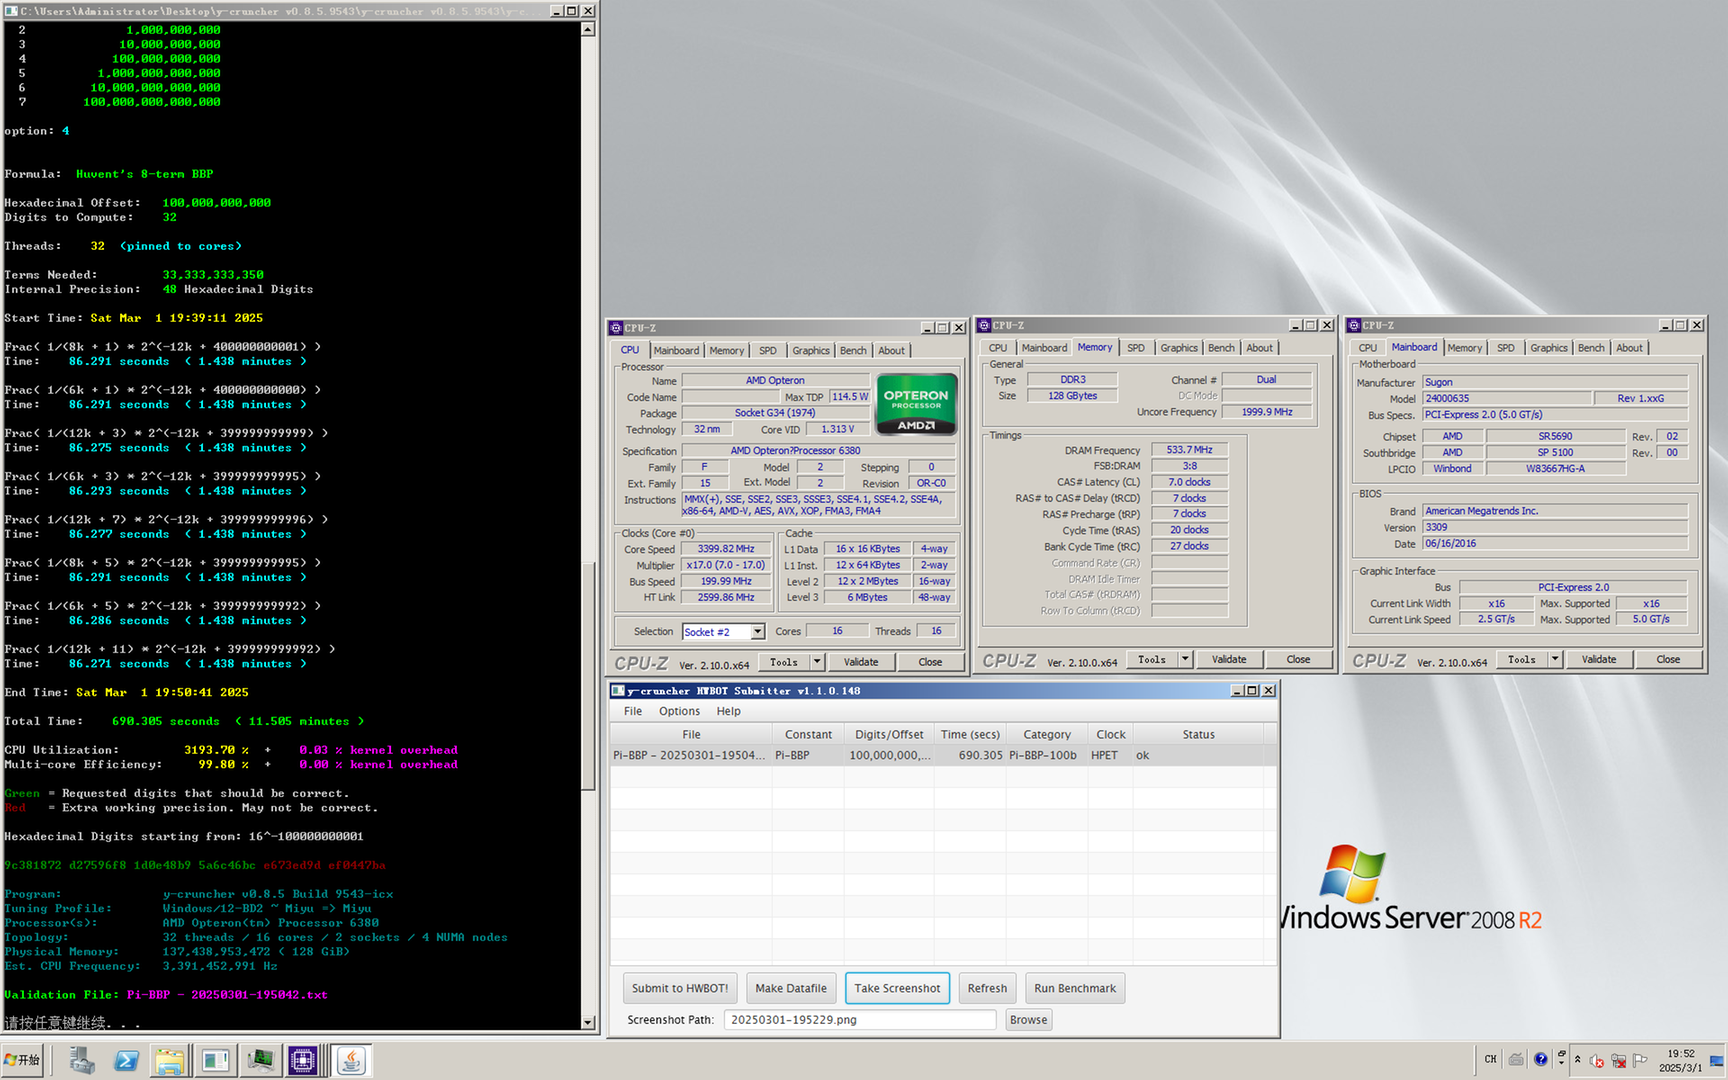This screenshot has width=1728, height=1080.
Task: Click Submit to HWBOT! button
Action: point(680,988)
